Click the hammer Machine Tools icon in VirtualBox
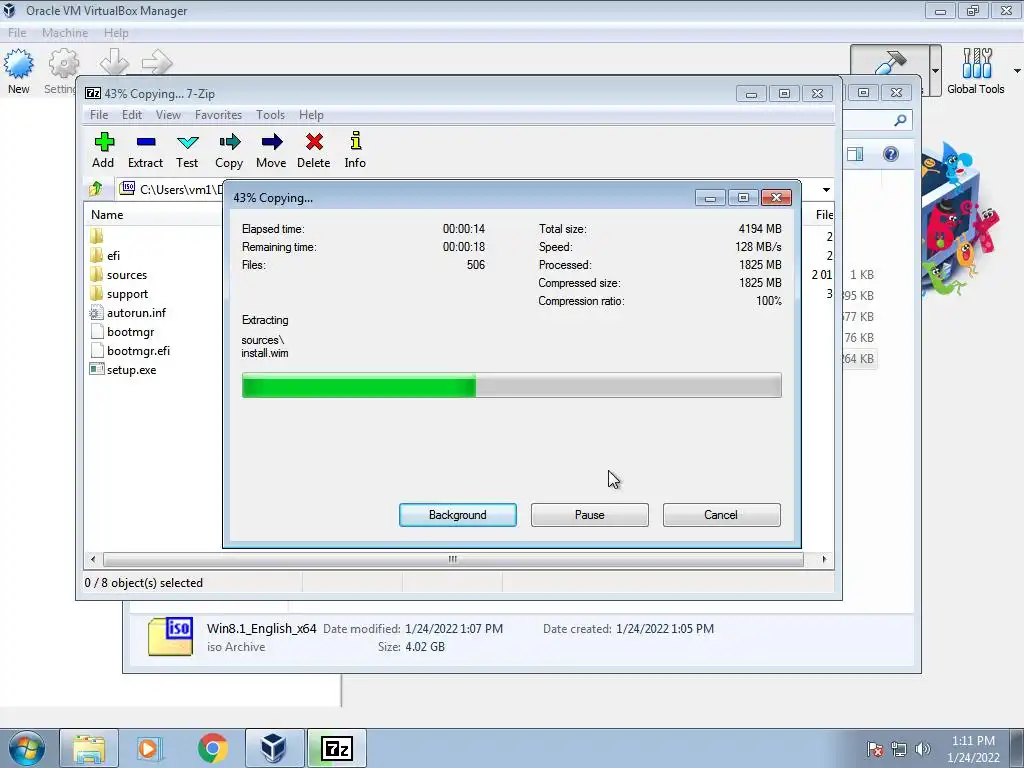 [x=890, y=63]
